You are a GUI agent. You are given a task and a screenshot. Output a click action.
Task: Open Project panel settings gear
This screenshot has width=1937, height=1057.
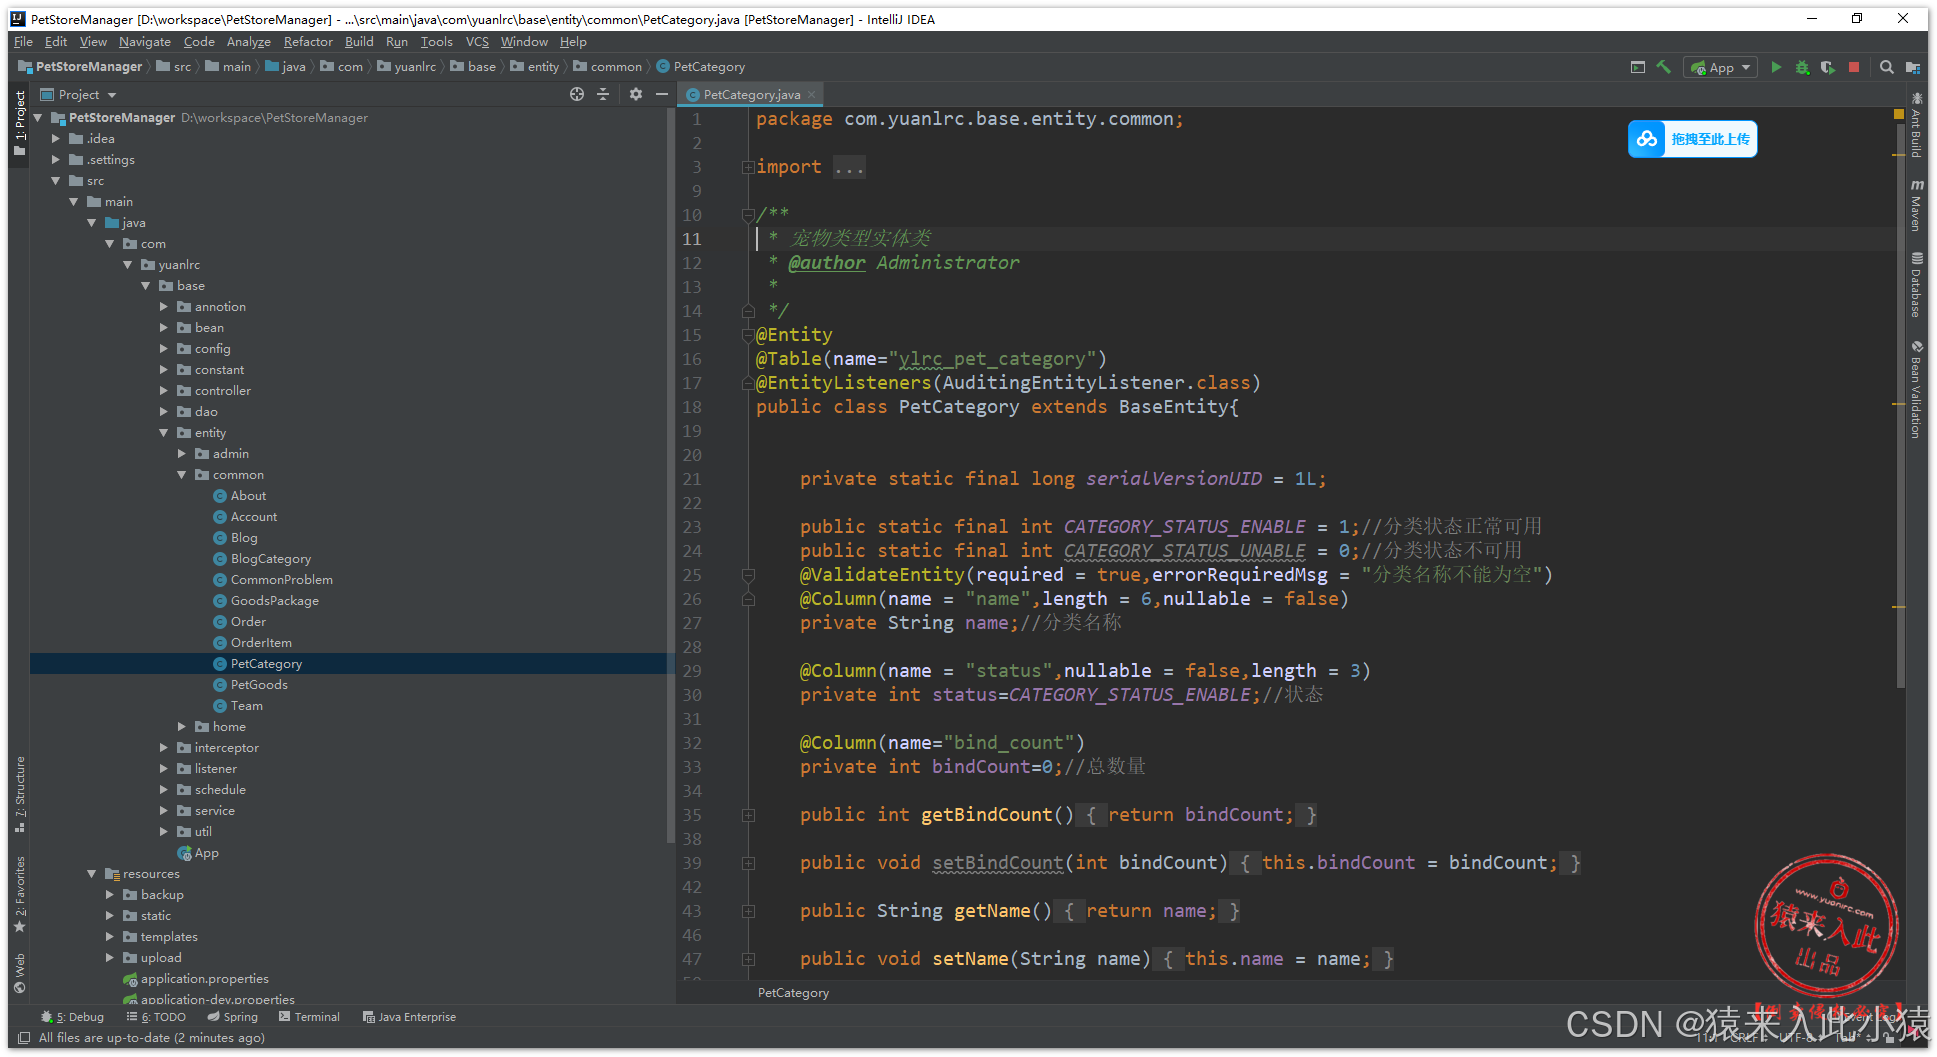pyautogui.click(x=636, y=94)
